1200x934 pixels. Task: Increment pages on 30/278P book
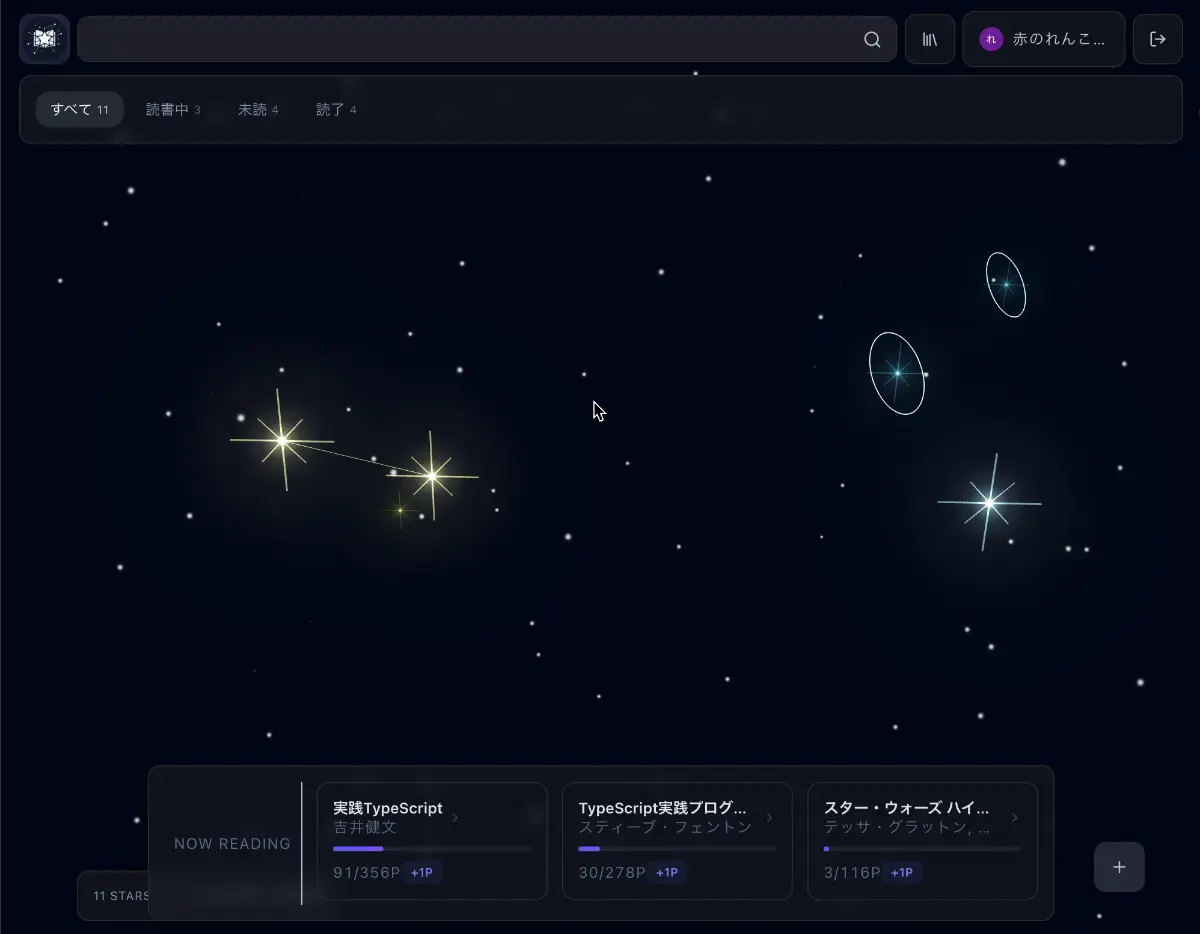[x=667, y=873]
